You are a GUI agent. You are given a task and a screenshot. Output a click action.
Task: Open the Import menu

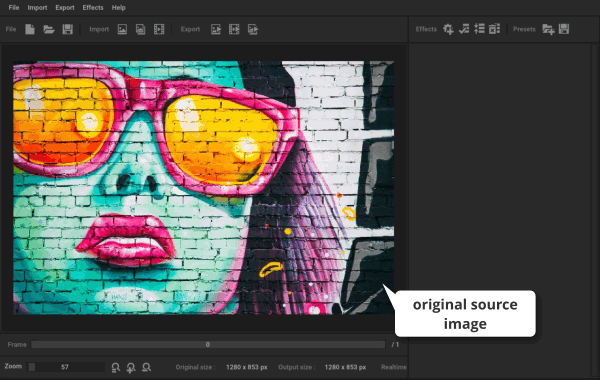coord(37,8)
